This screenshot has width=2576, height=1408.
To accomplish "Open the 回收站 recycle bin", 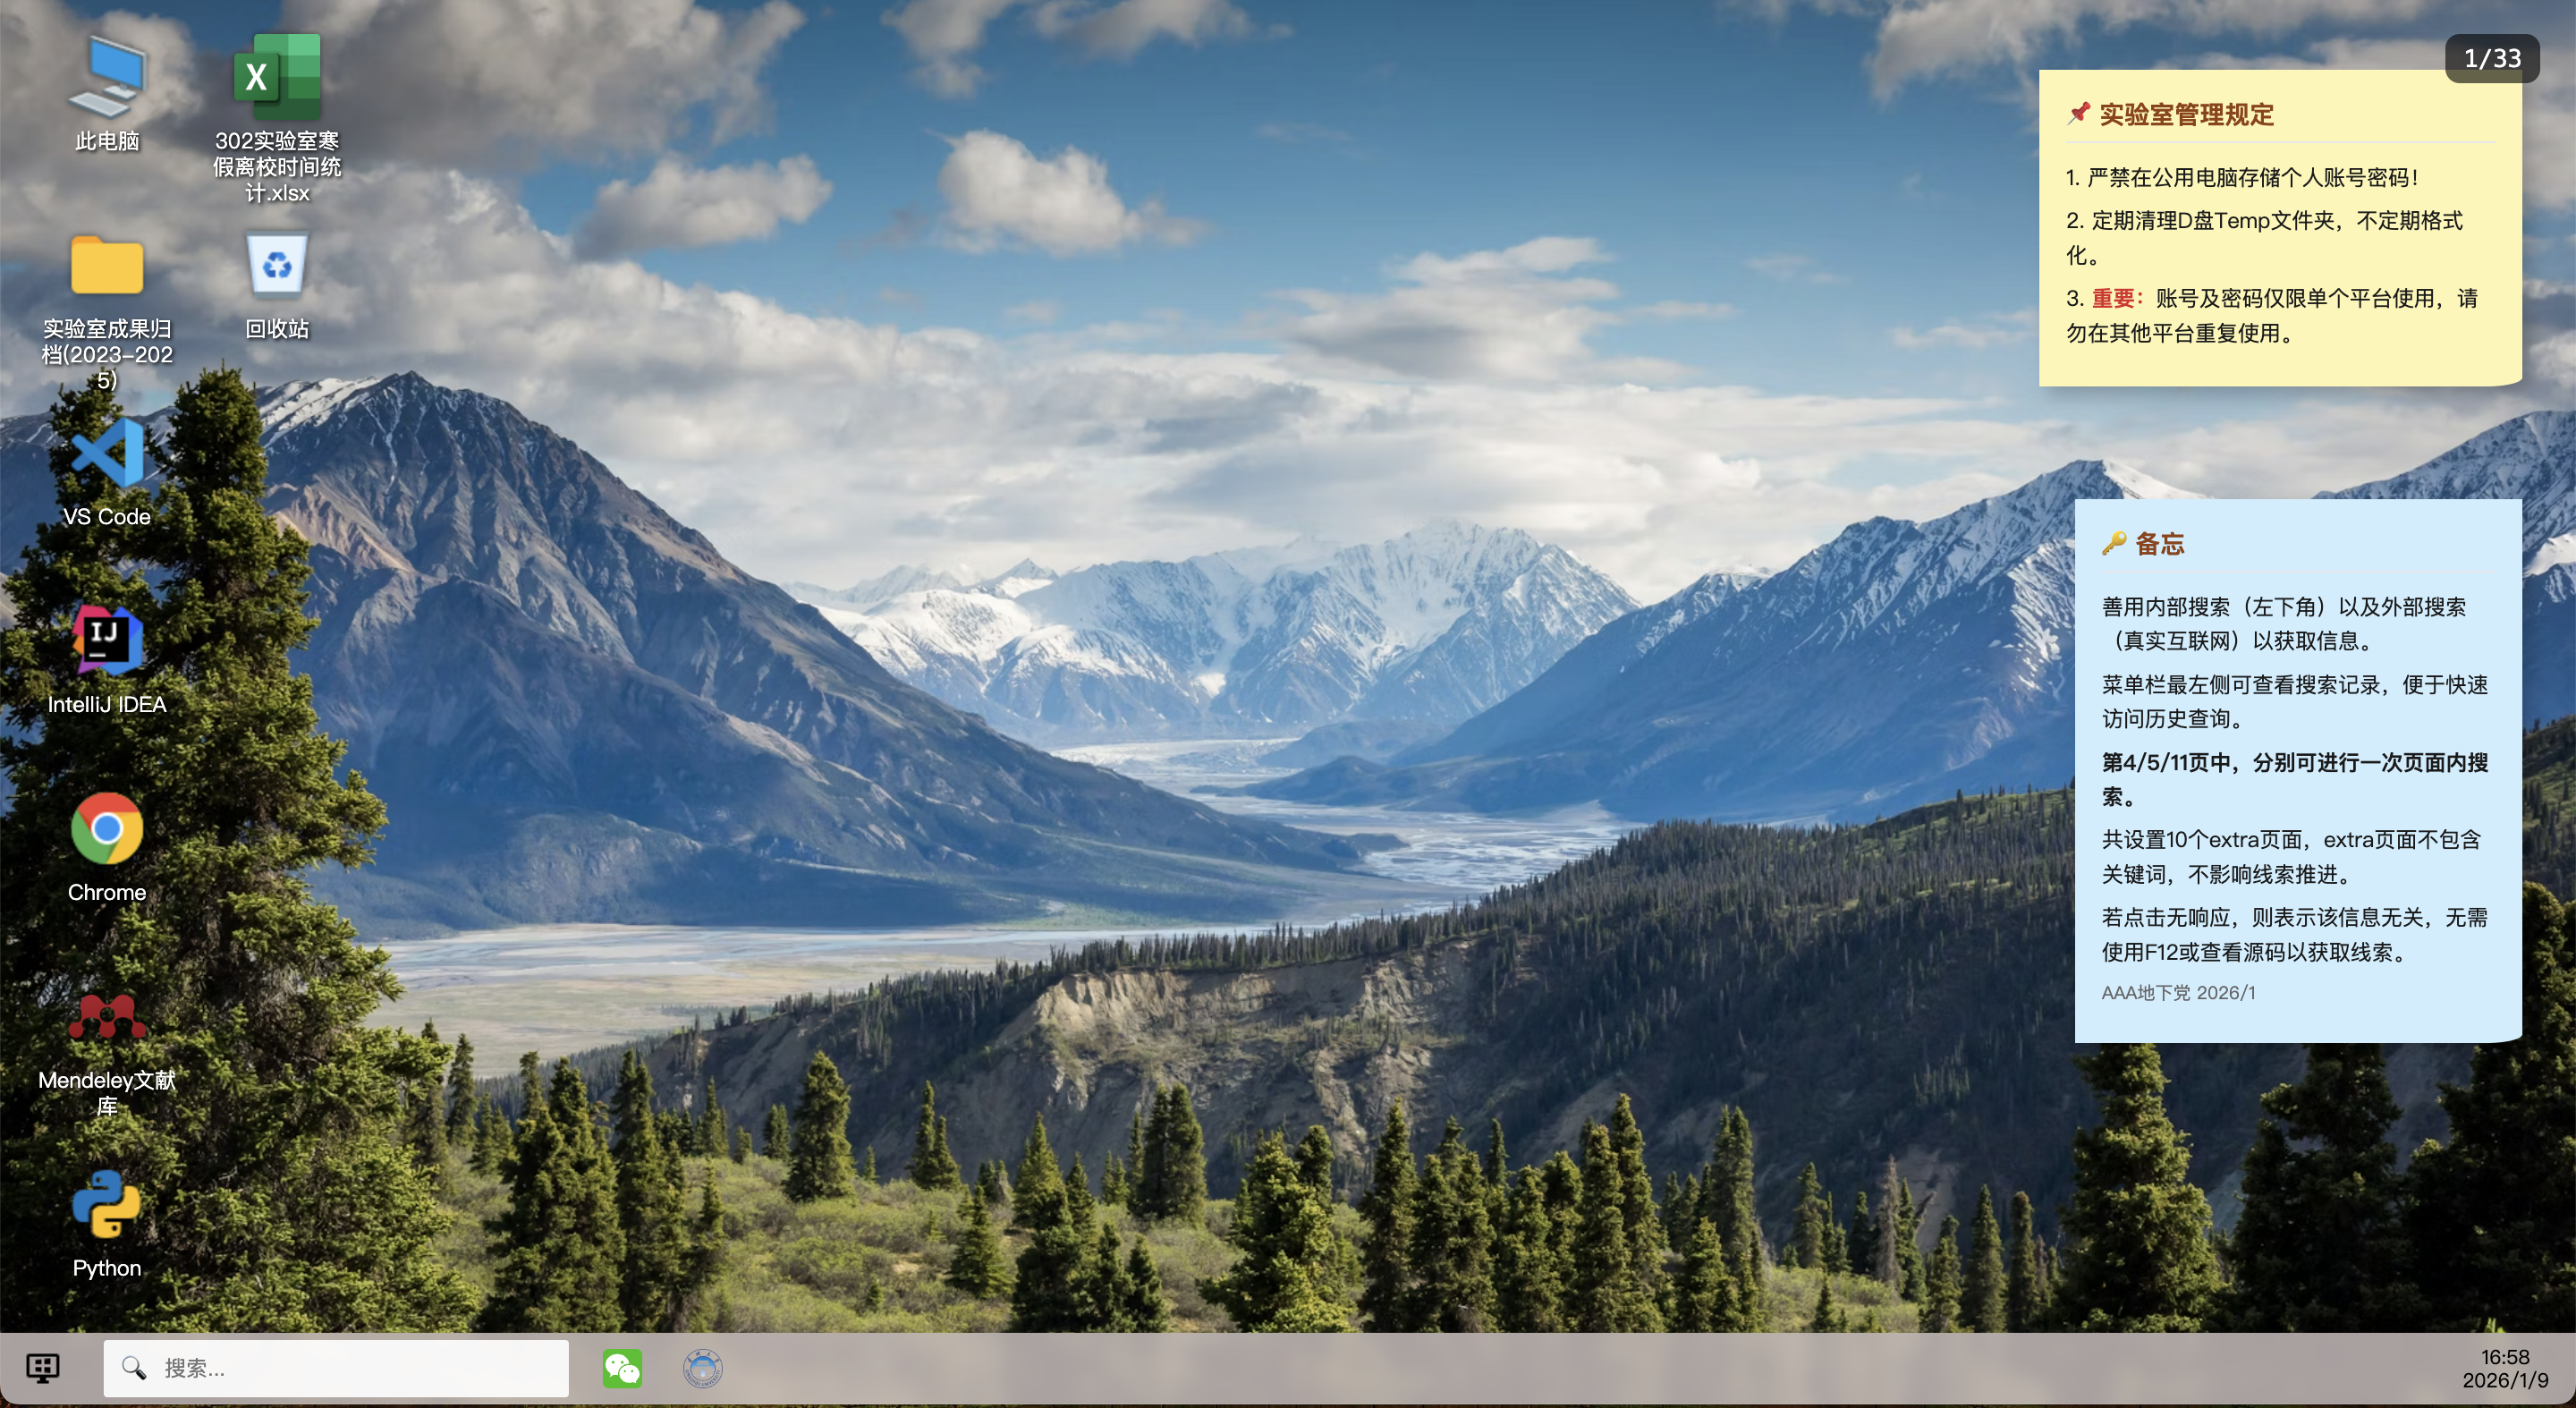I will [277, 266].
